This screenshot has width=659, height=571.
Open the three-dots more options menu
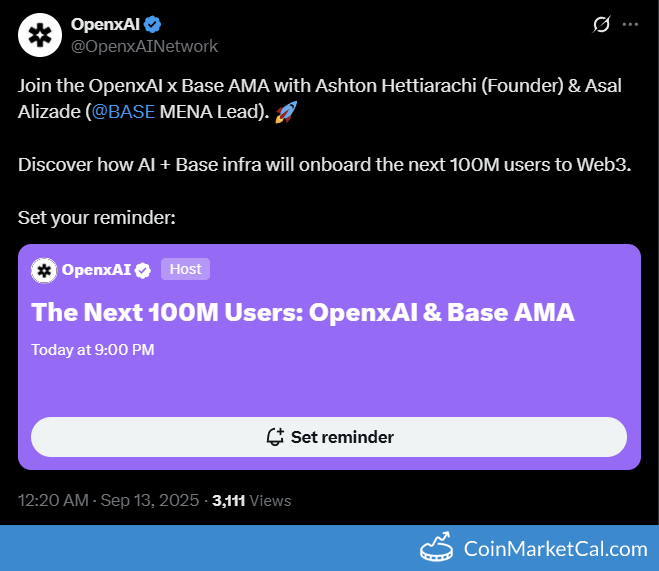tap(630, 24)
